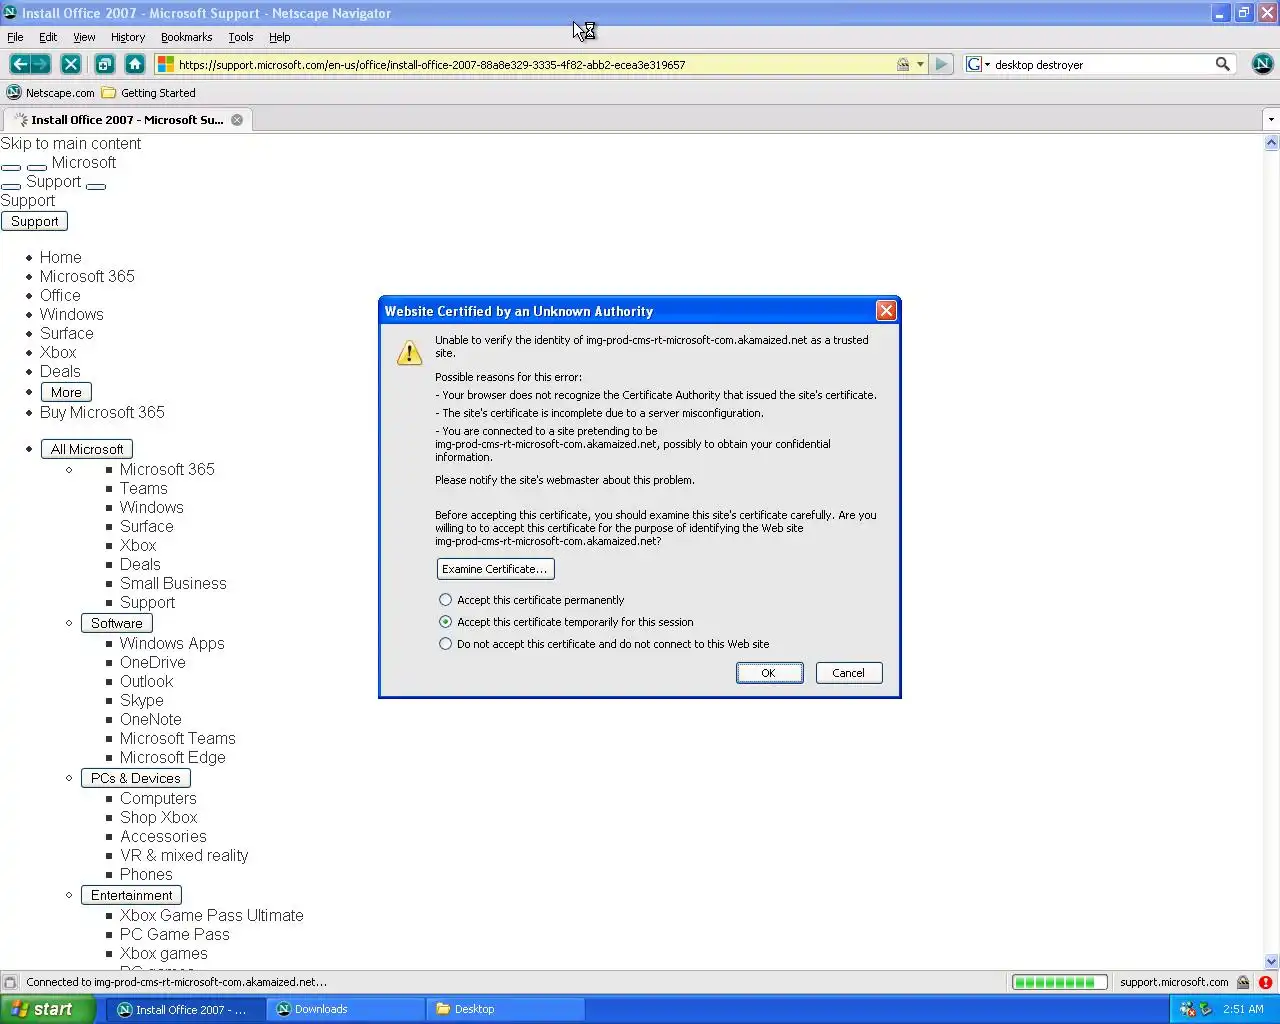Open the OneDrive link
This screenshot has width=1280, height=1024.
click(x=152, y=662)
